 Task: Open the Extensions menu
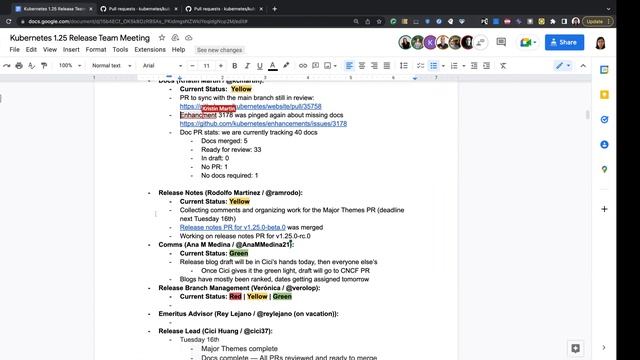coord(150,50)
